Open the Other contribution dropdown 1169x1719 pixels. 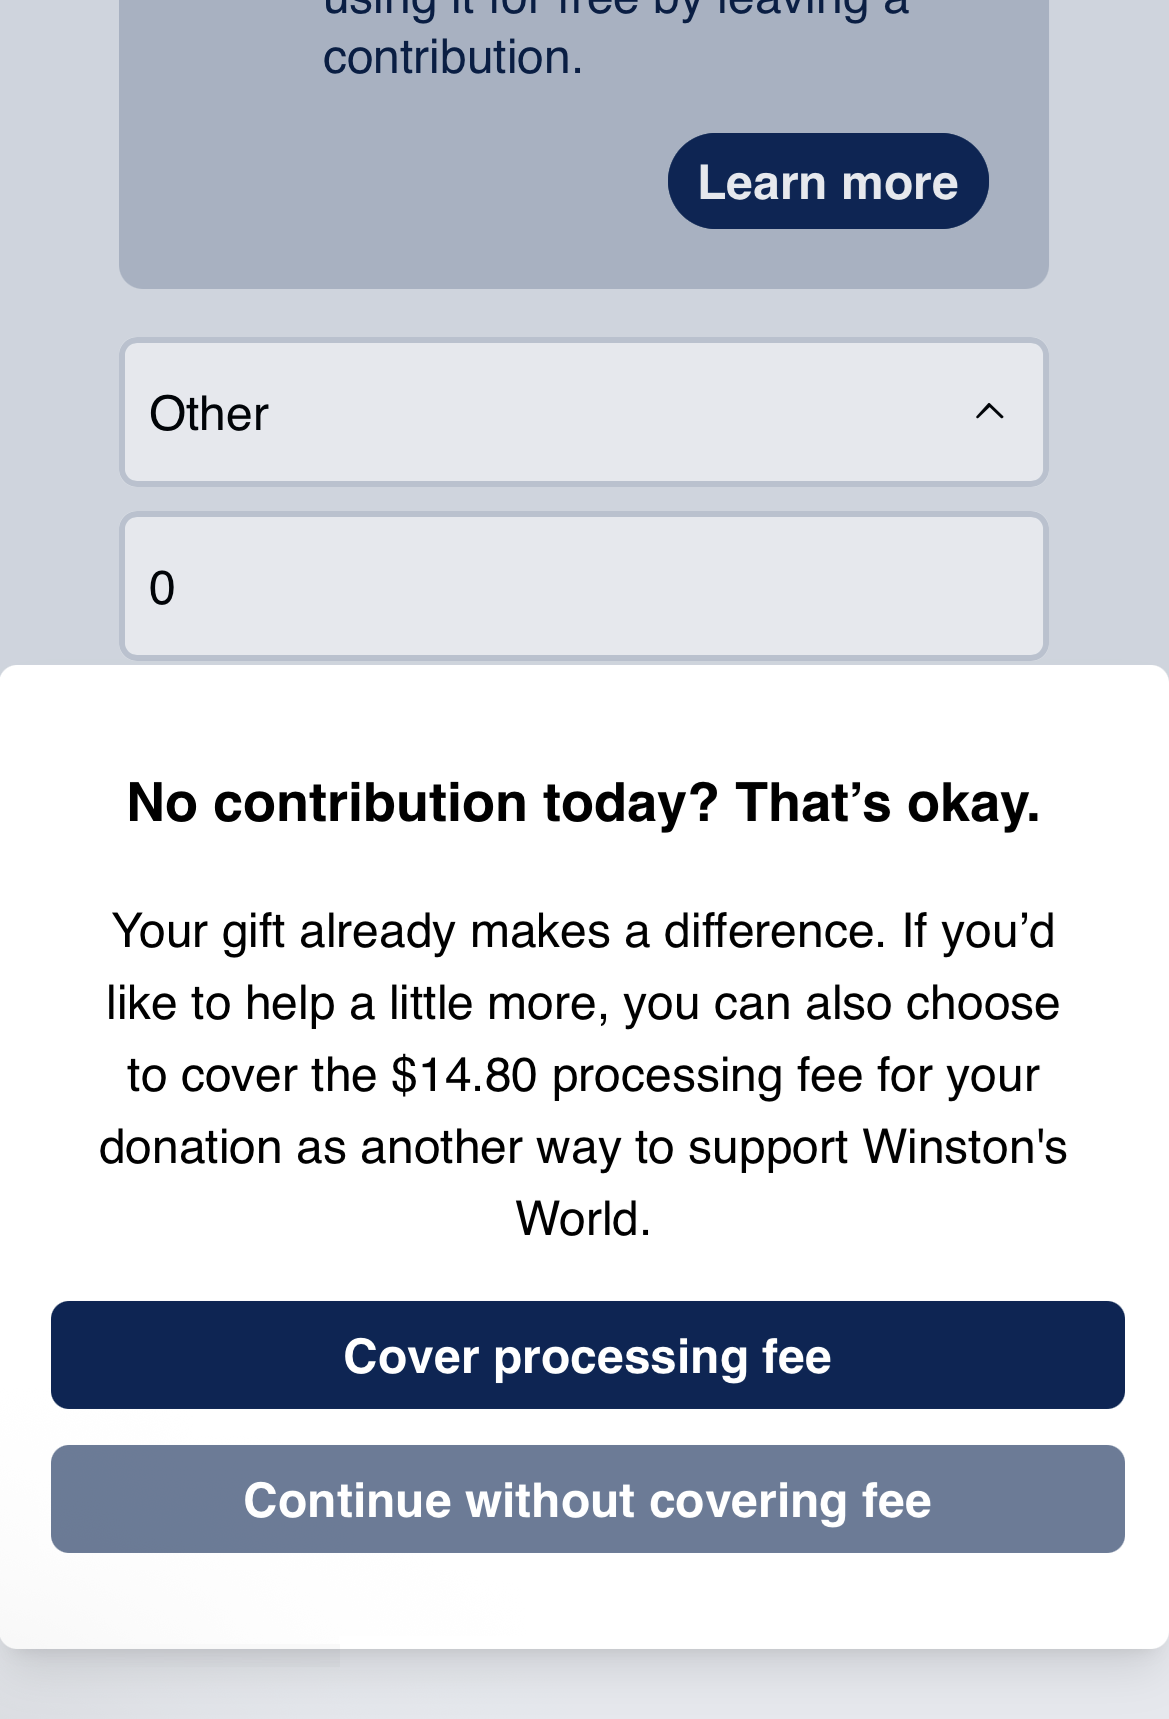[584, 412]
